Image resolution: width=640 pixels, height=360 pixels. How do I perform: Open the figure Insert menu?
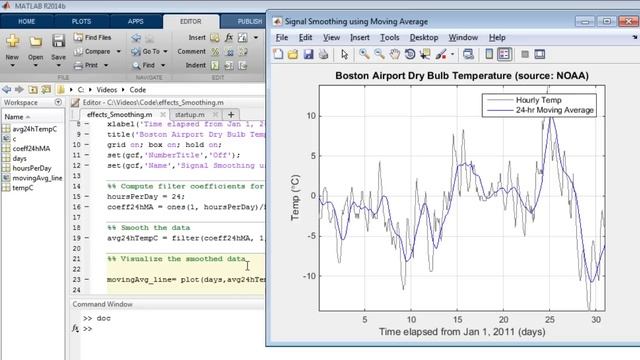click(x=360, y=38)
